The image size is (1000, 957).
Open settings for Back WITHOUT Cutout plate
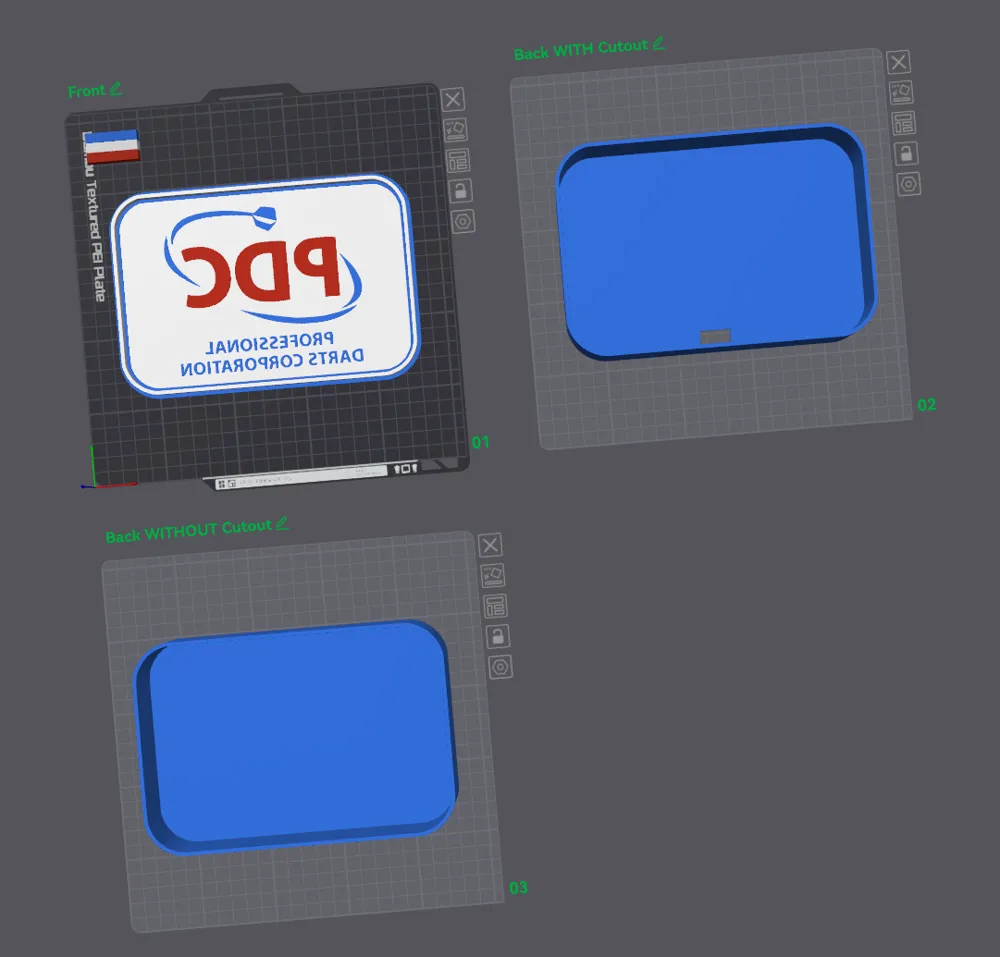[x=500, y=667]
